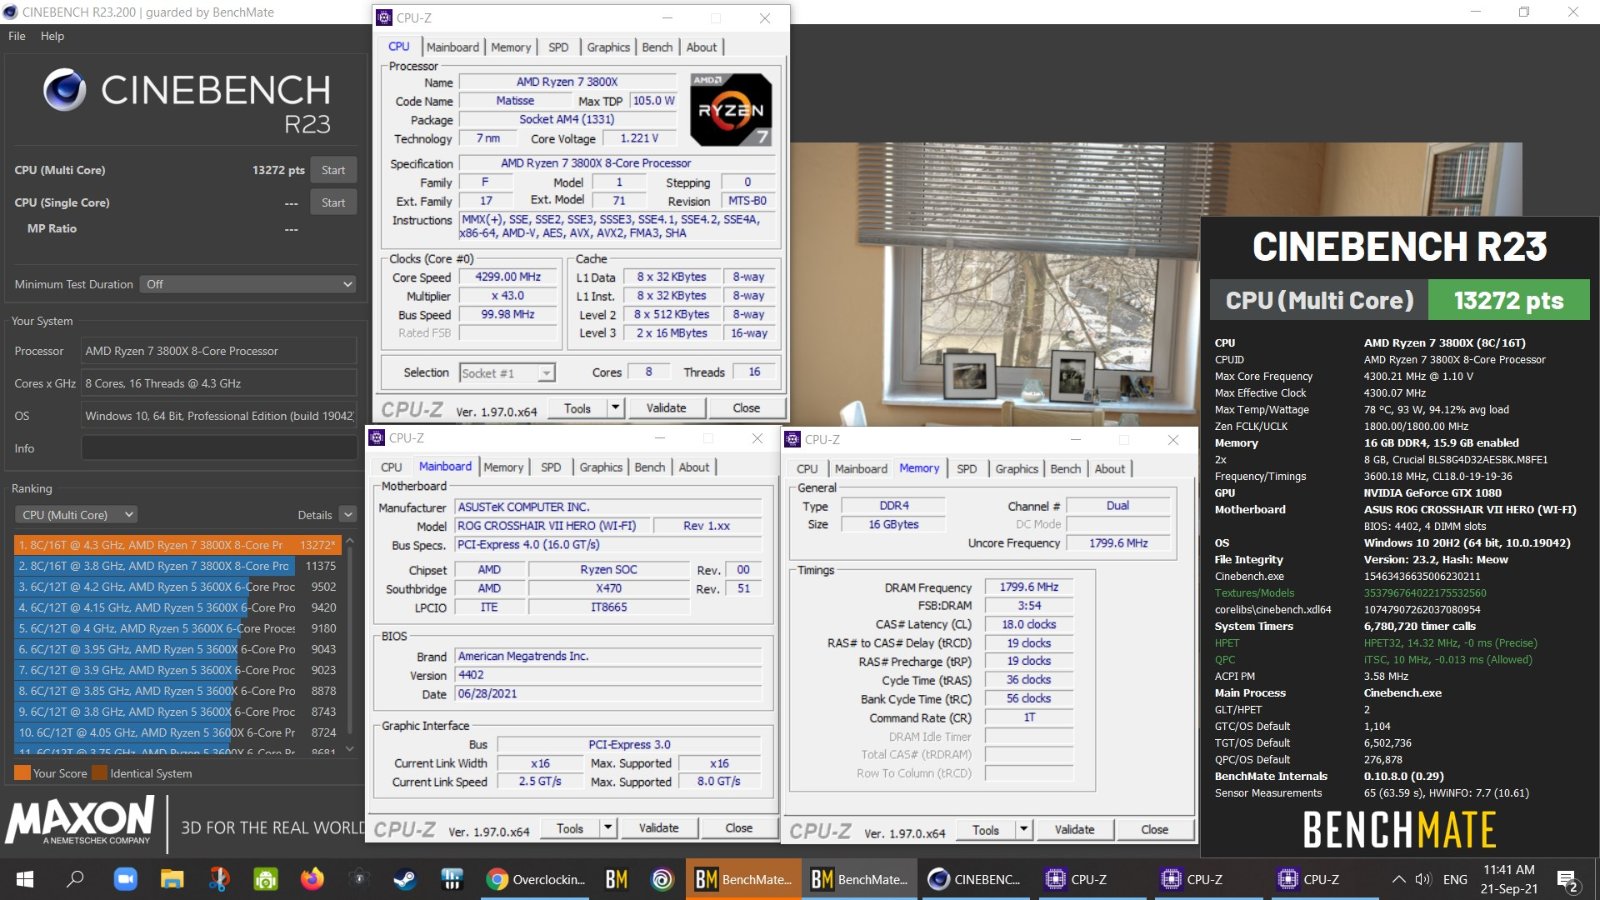The height and width of the screenshot is (900, 1600).
Task: Open the Minimum Test Duration dropdown
Action: click(248, 284)
